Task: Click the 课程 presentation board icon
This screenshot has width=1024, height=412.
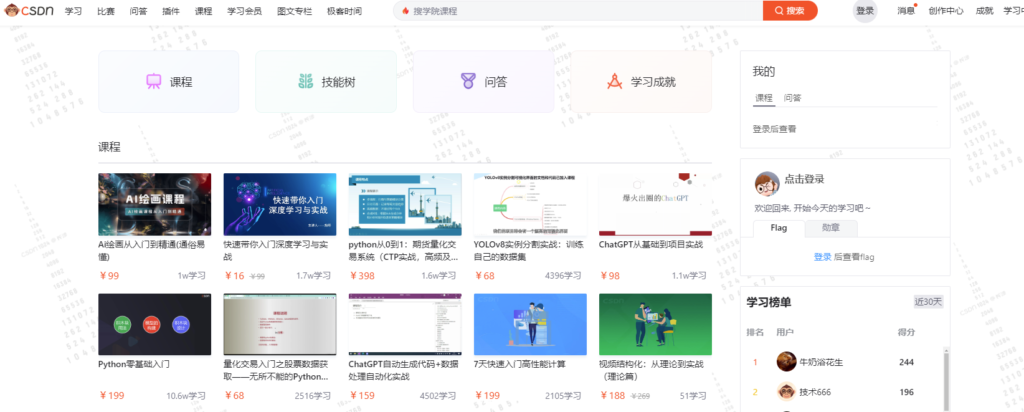Action: point(153,82)
